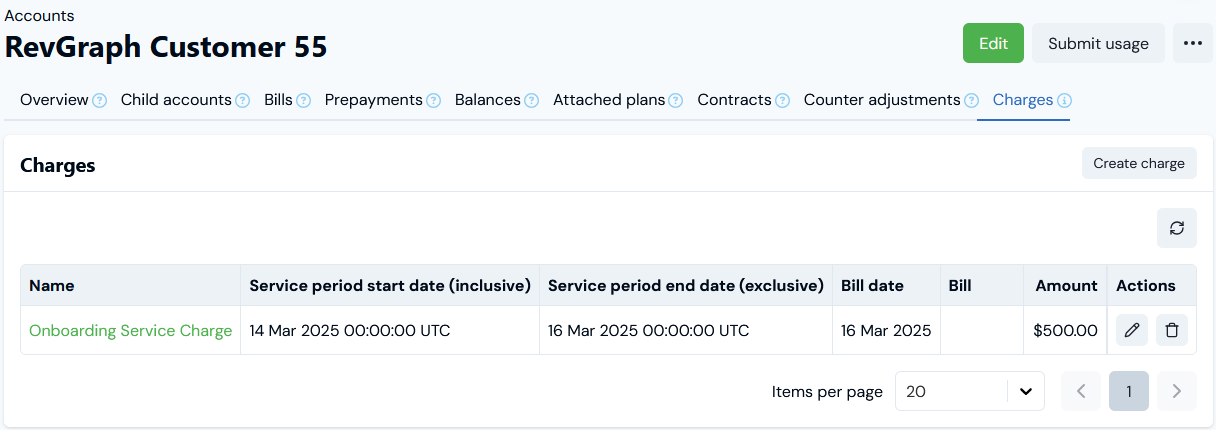This screenshot has height=430, width=1216.
Task: Click help icon beside Counter adjustments
Action: pos(971,101)
